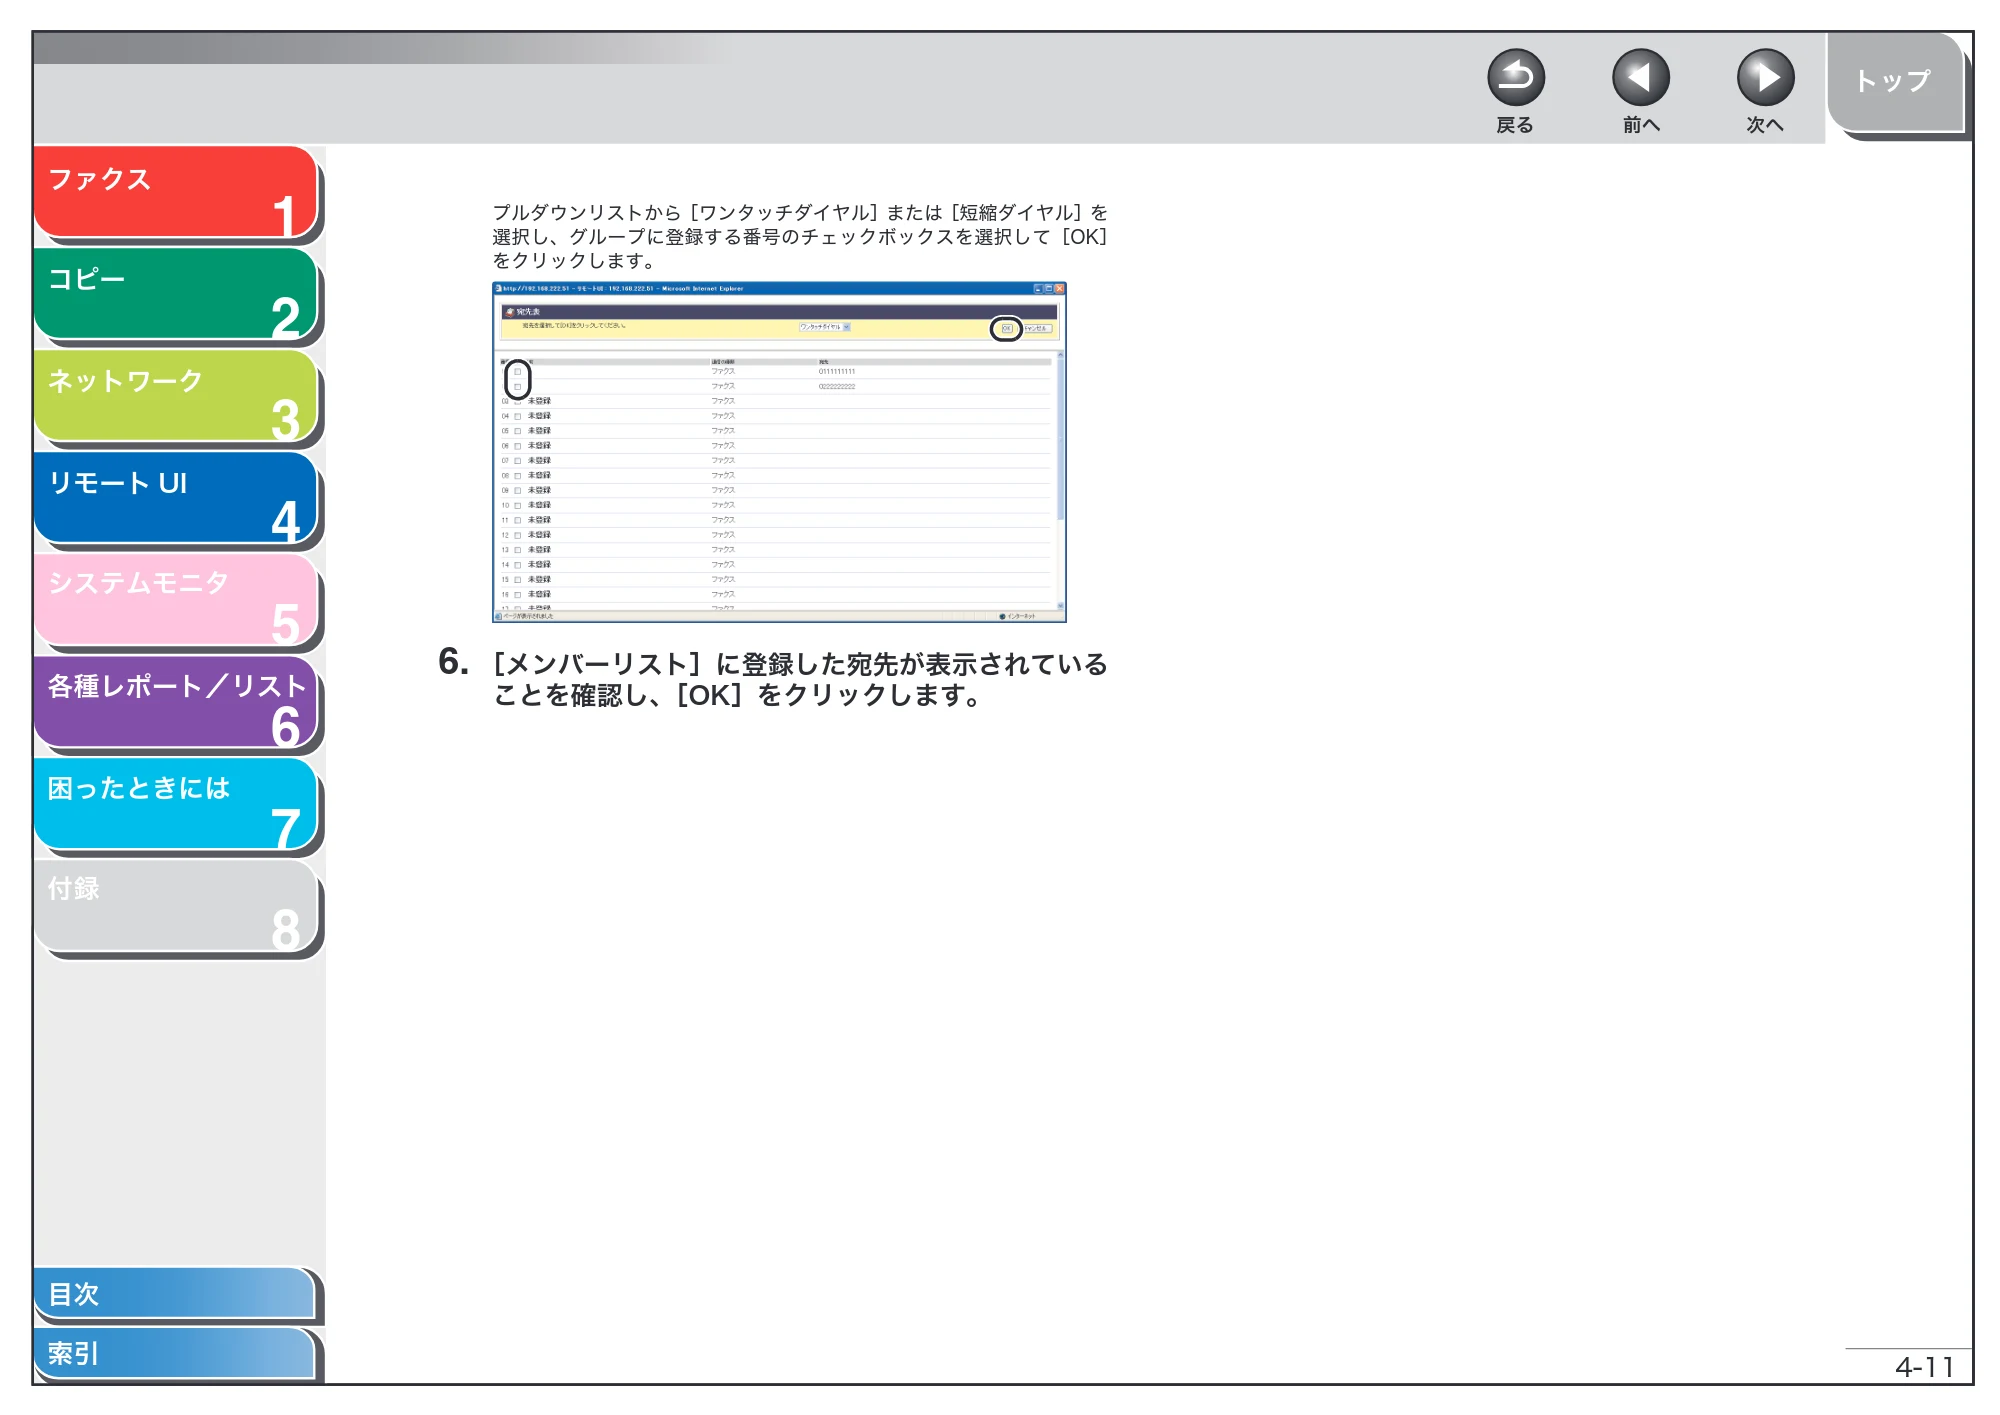This screenshot has height=1415, width=2000.
Task: Open the 索引 index
Action: pos(176,1354)
